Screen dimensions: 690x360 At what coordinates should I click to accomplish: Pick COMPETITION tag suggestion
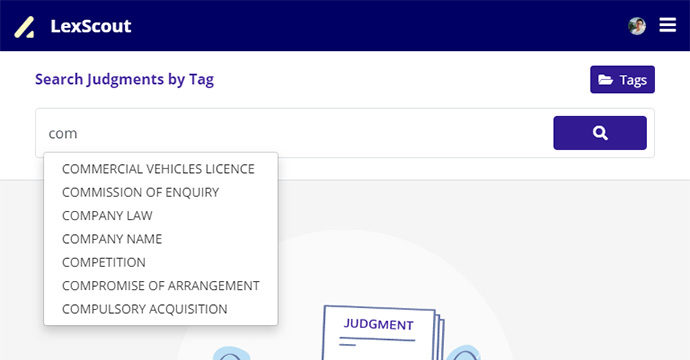click(161, 262)
